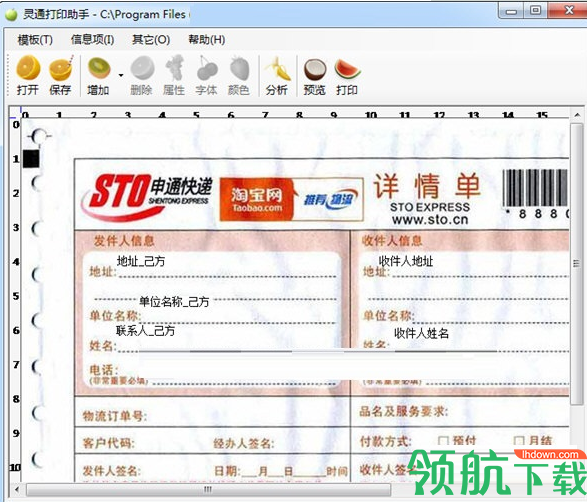Click the black square marker on the template

[31, 159]
